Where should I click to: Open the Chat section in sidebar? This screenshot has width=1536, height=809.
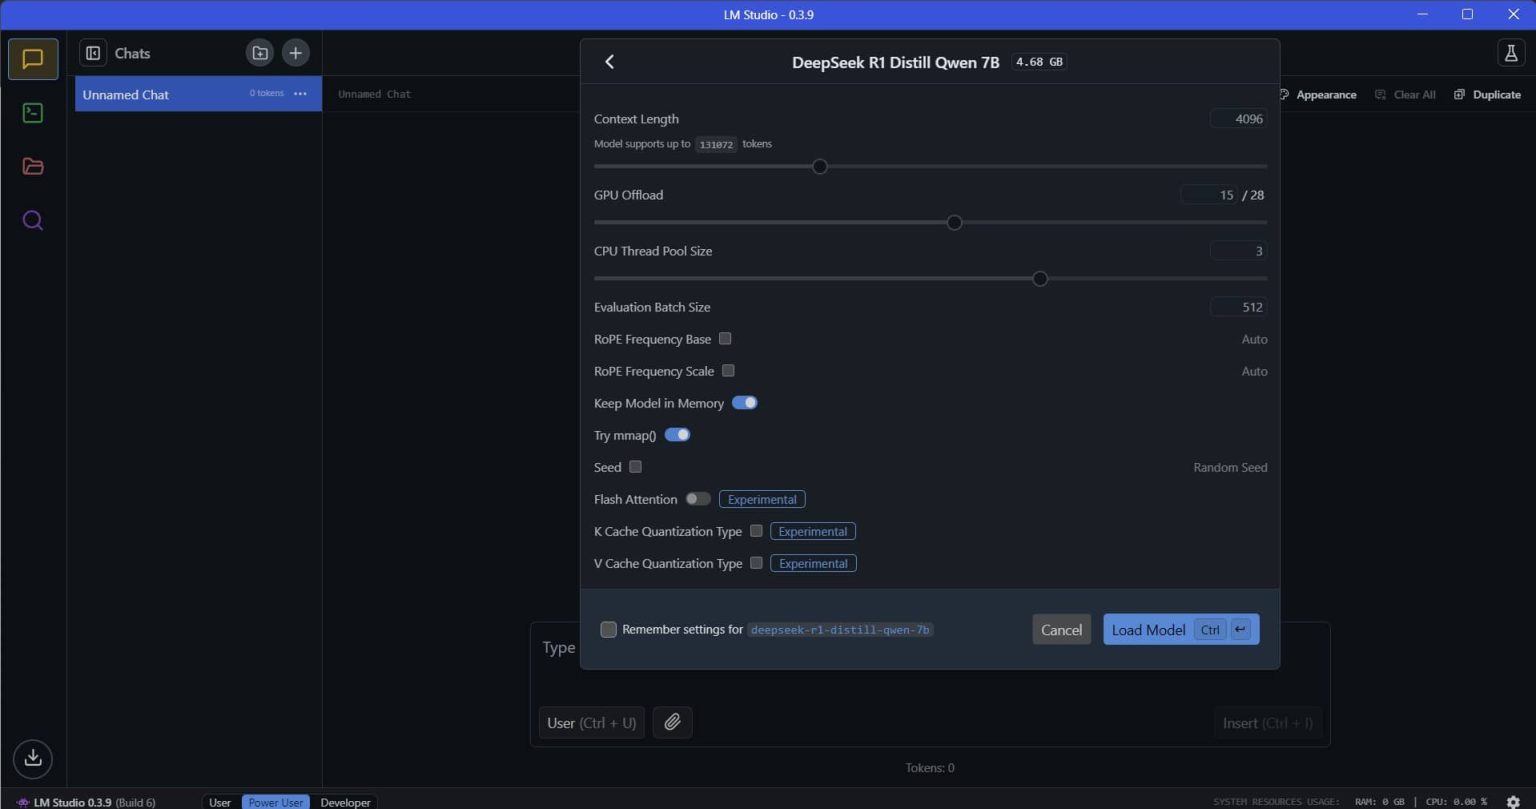click(33, 59)
